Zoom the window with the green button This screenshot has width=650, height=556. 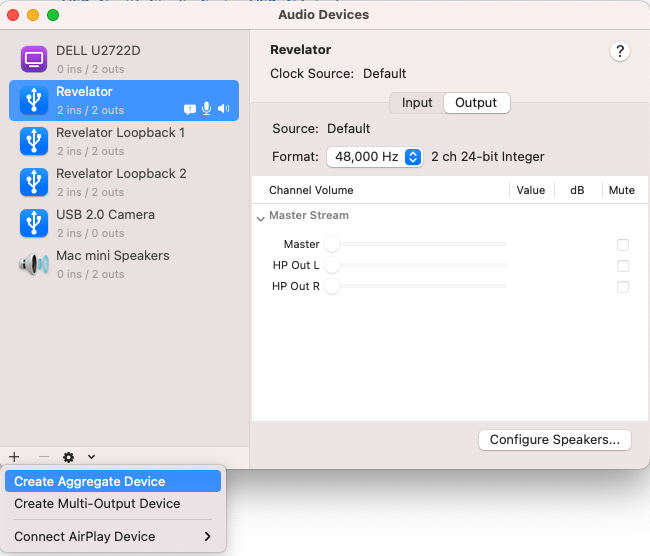coord(53,15)
